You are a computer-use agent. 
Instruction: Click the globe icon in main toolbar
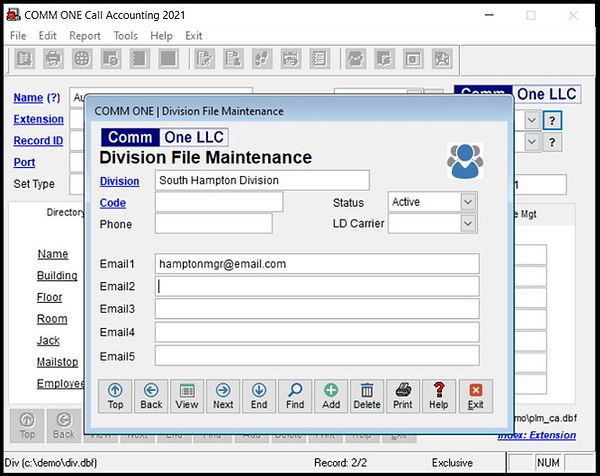pos(82,59)
